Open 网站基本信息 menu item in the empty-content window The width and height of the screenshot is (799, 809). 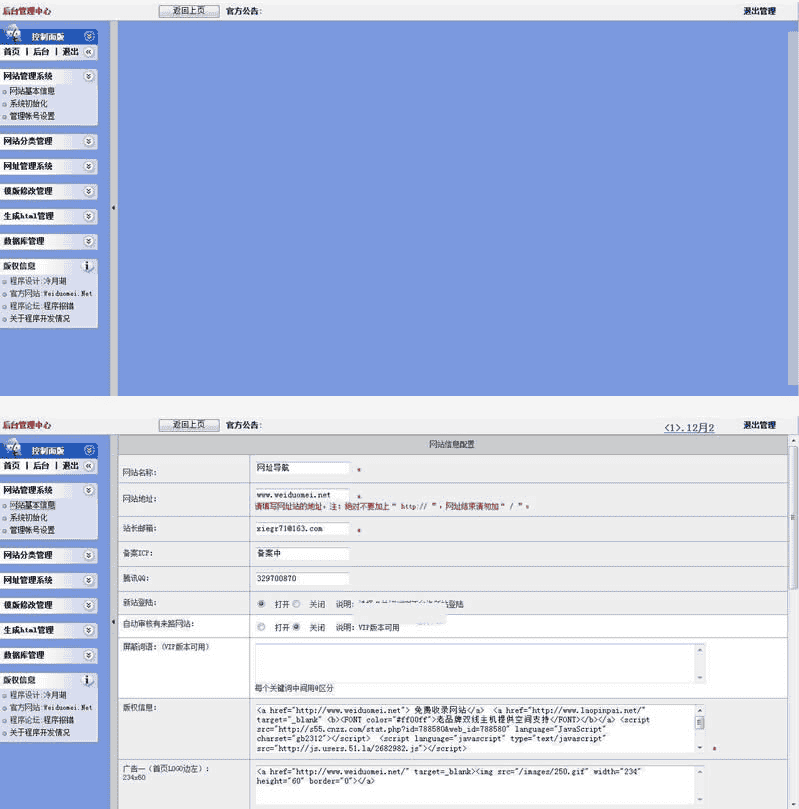click(32, 91)
